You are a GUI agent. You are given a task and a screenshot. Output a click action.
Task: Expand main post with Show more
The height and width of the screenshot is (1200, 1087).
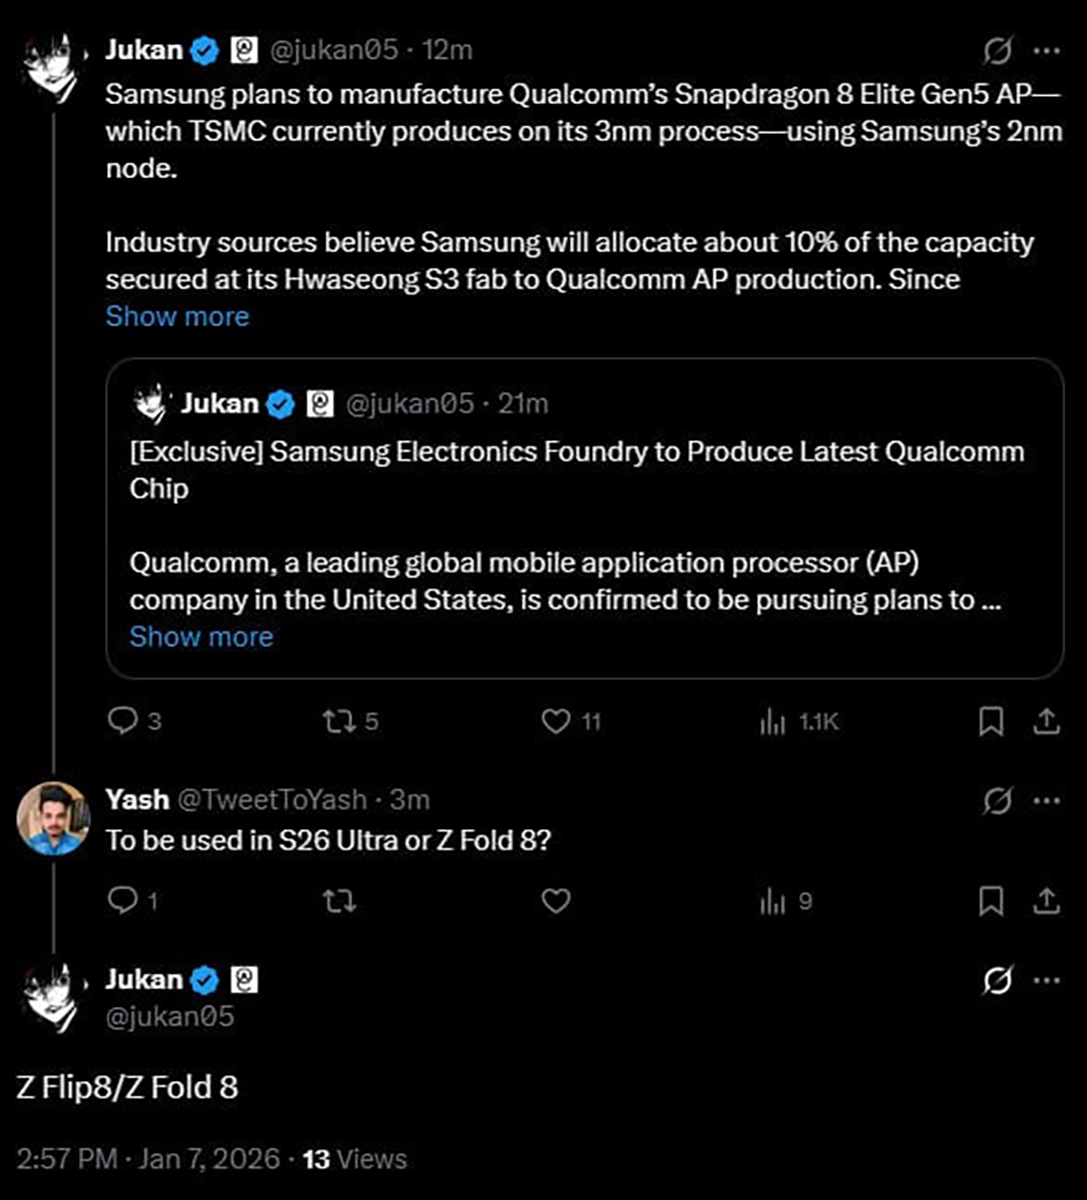pyautogui.click(x=177, y=316)
